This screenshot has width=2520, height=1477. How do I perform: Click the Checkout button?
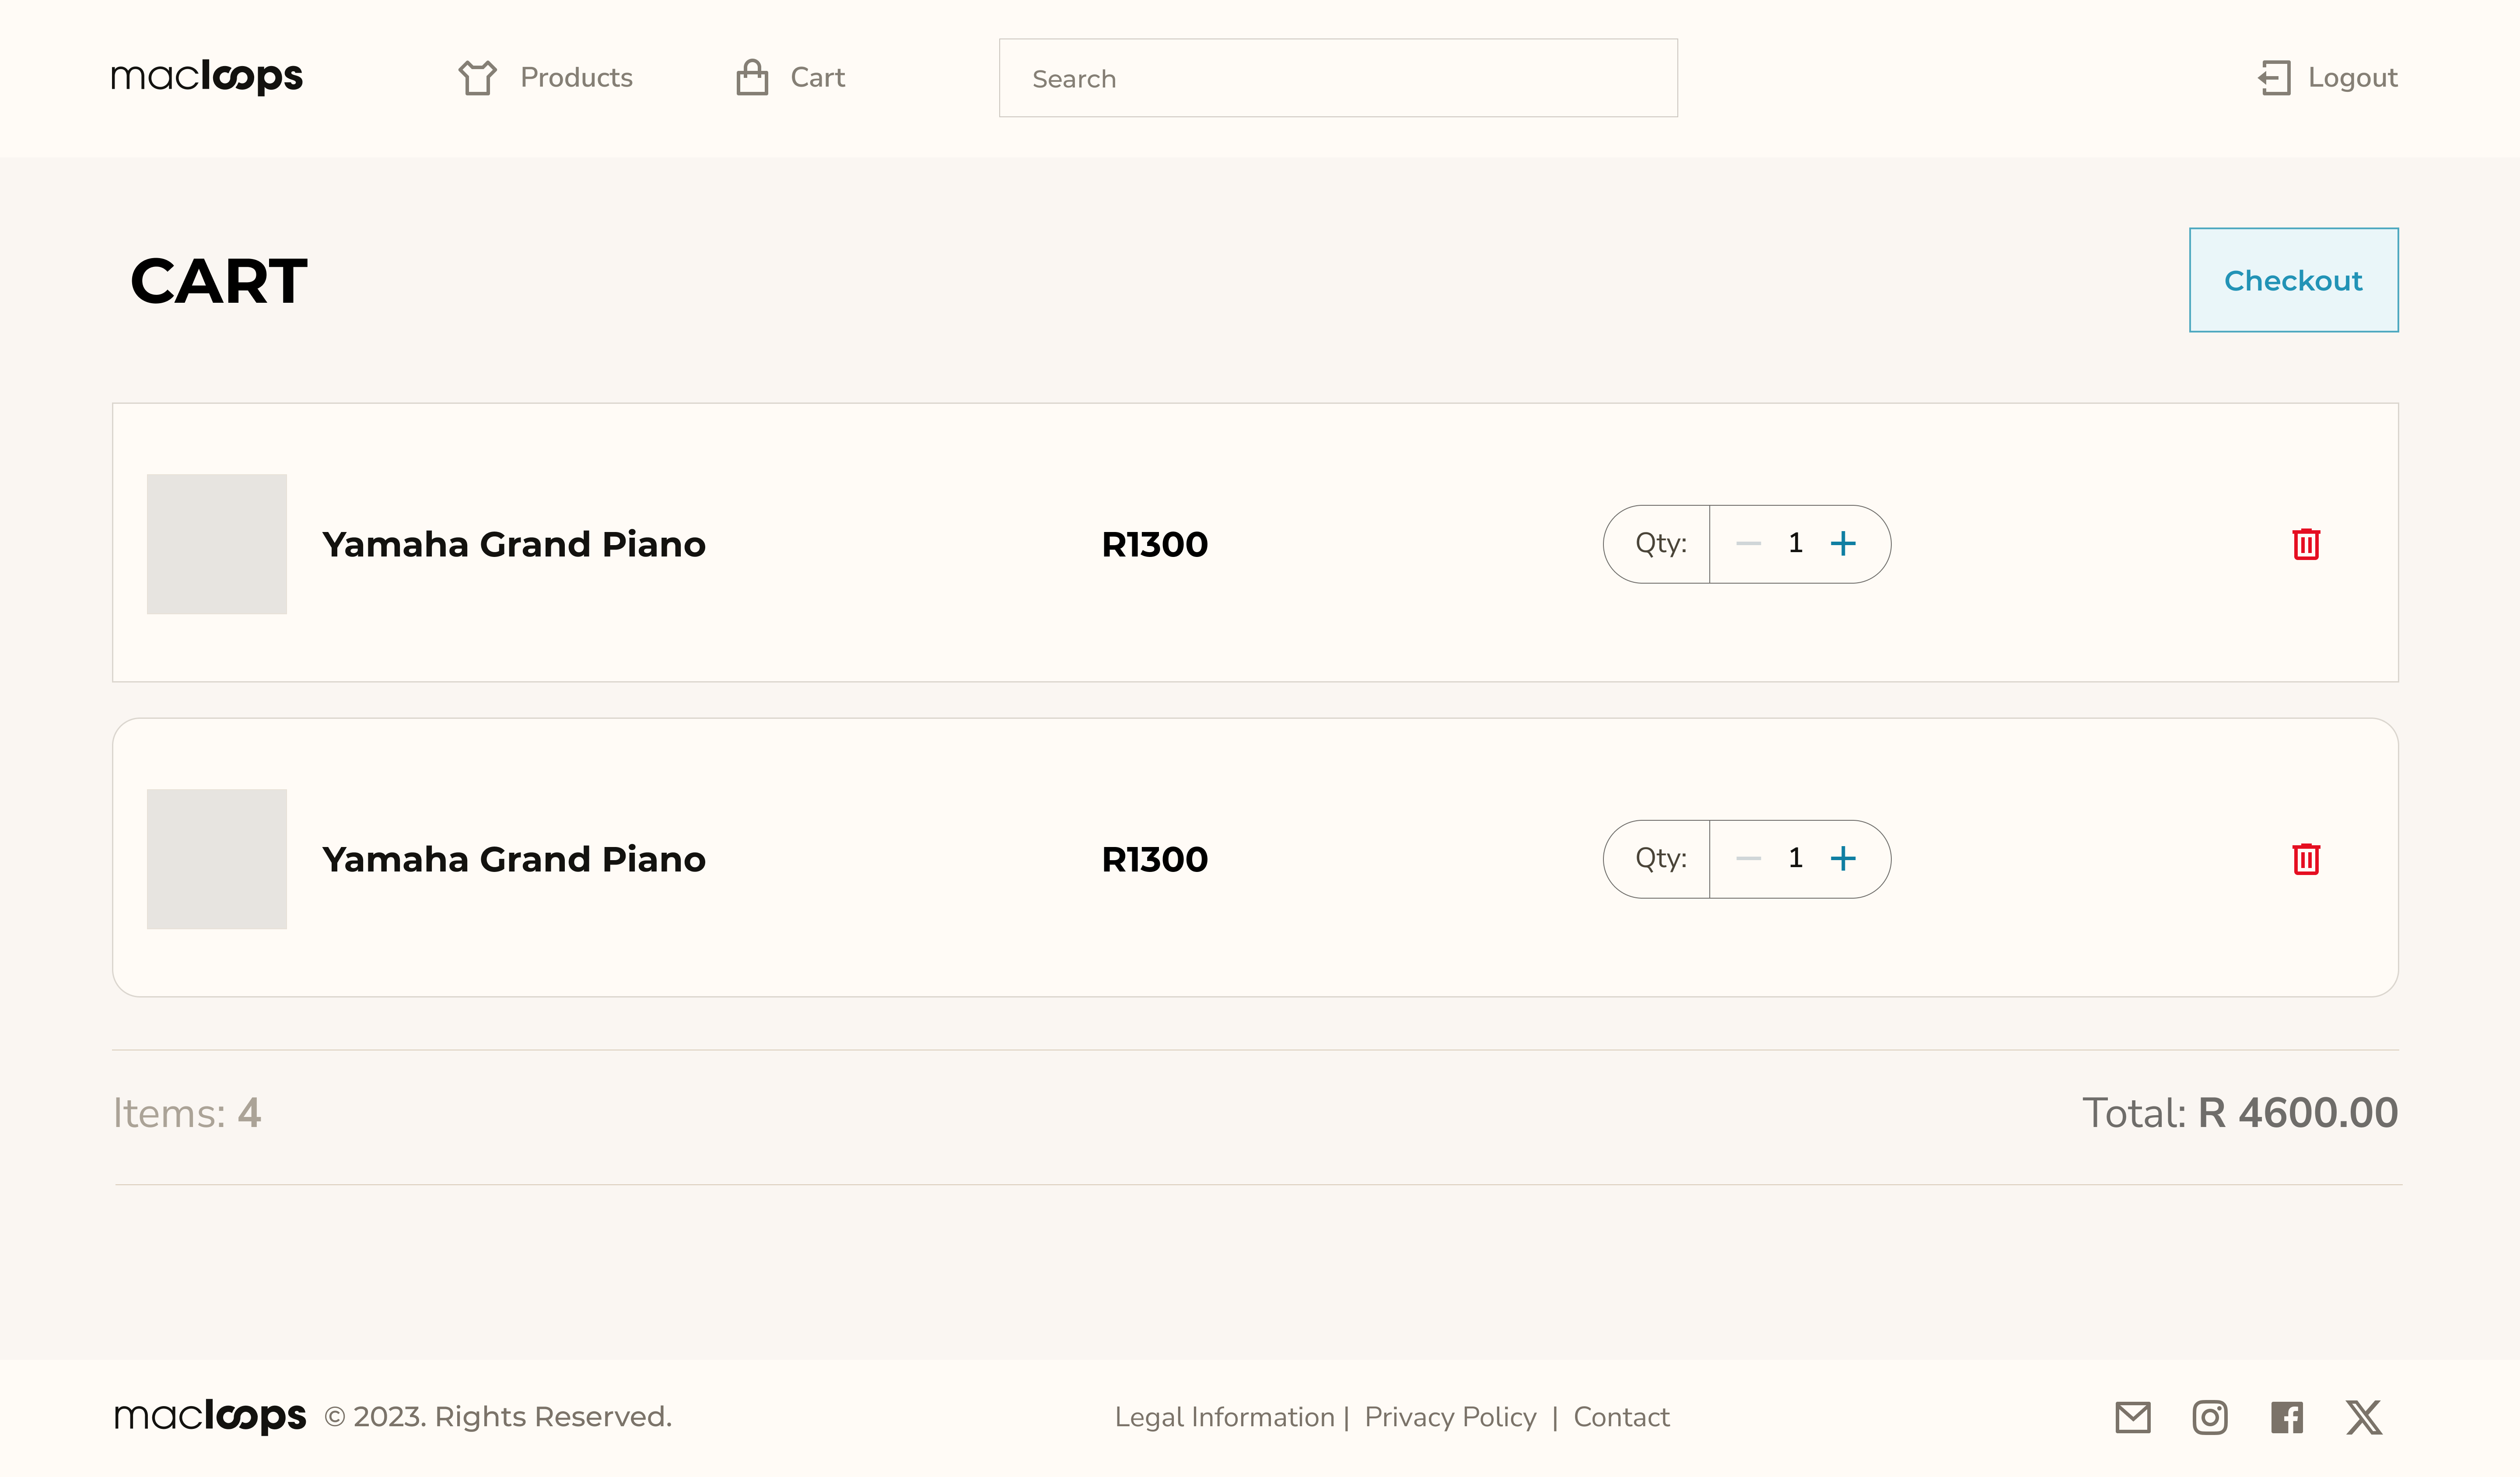click(x=2293, y=280)
